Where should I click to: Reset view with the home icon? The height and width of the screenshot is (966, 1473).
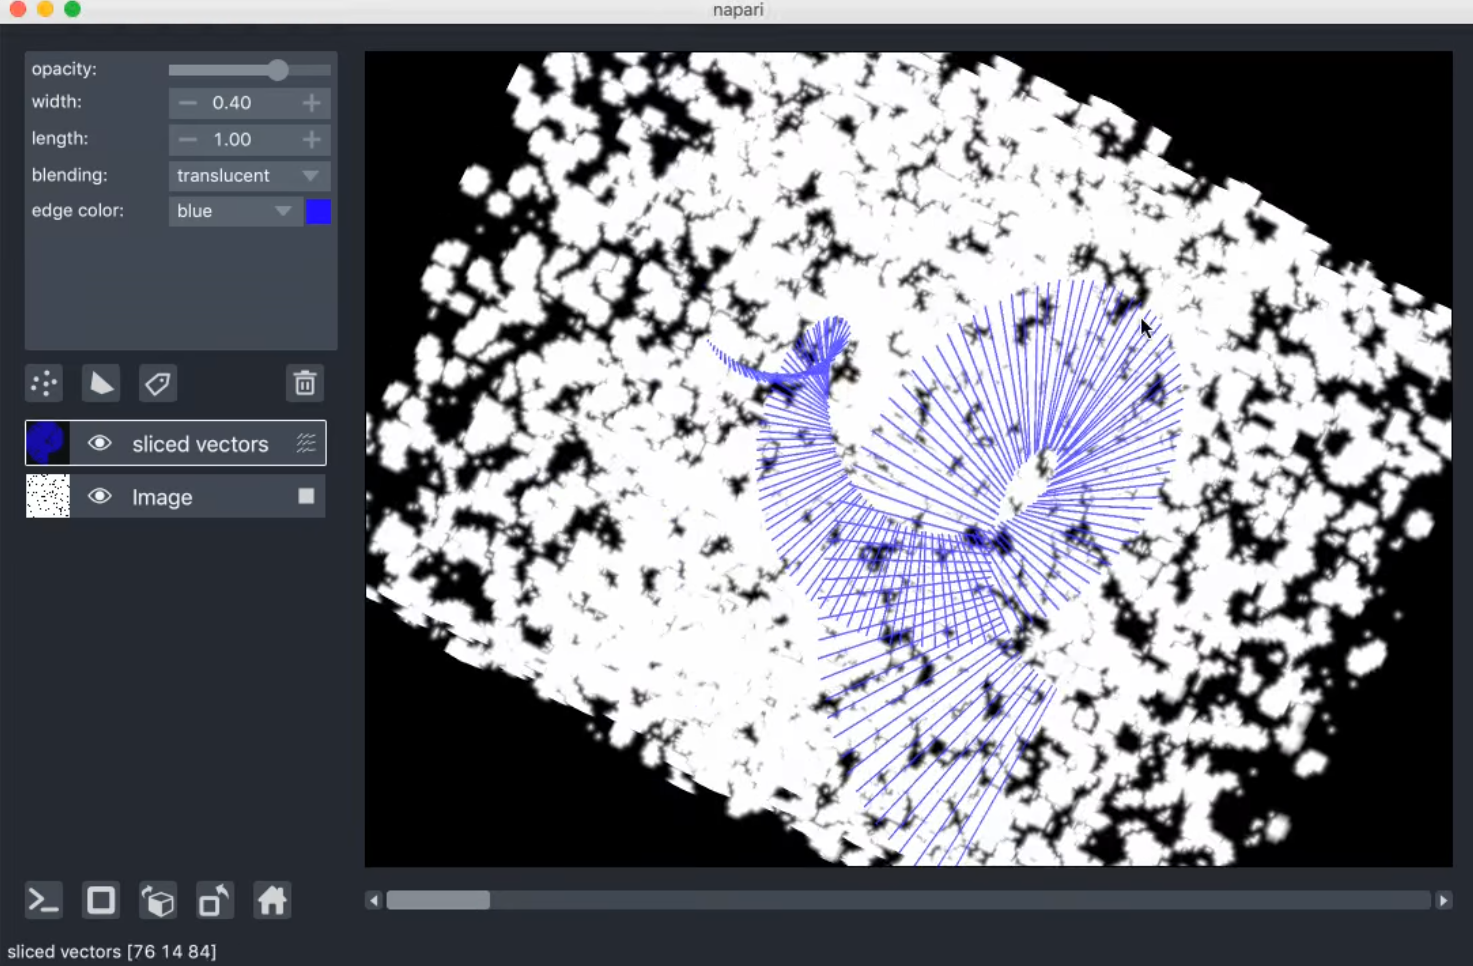271,900
